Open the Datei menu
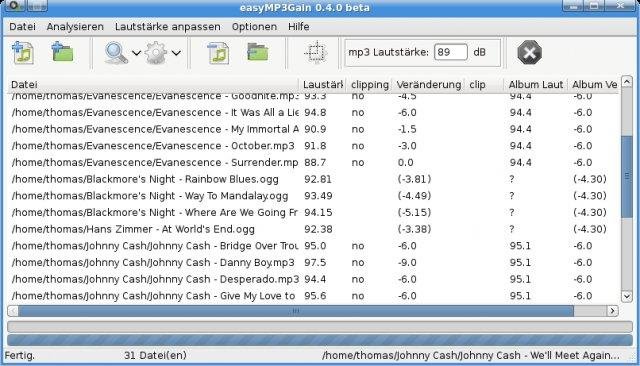The image size is (640, 366). click(22, 27)
